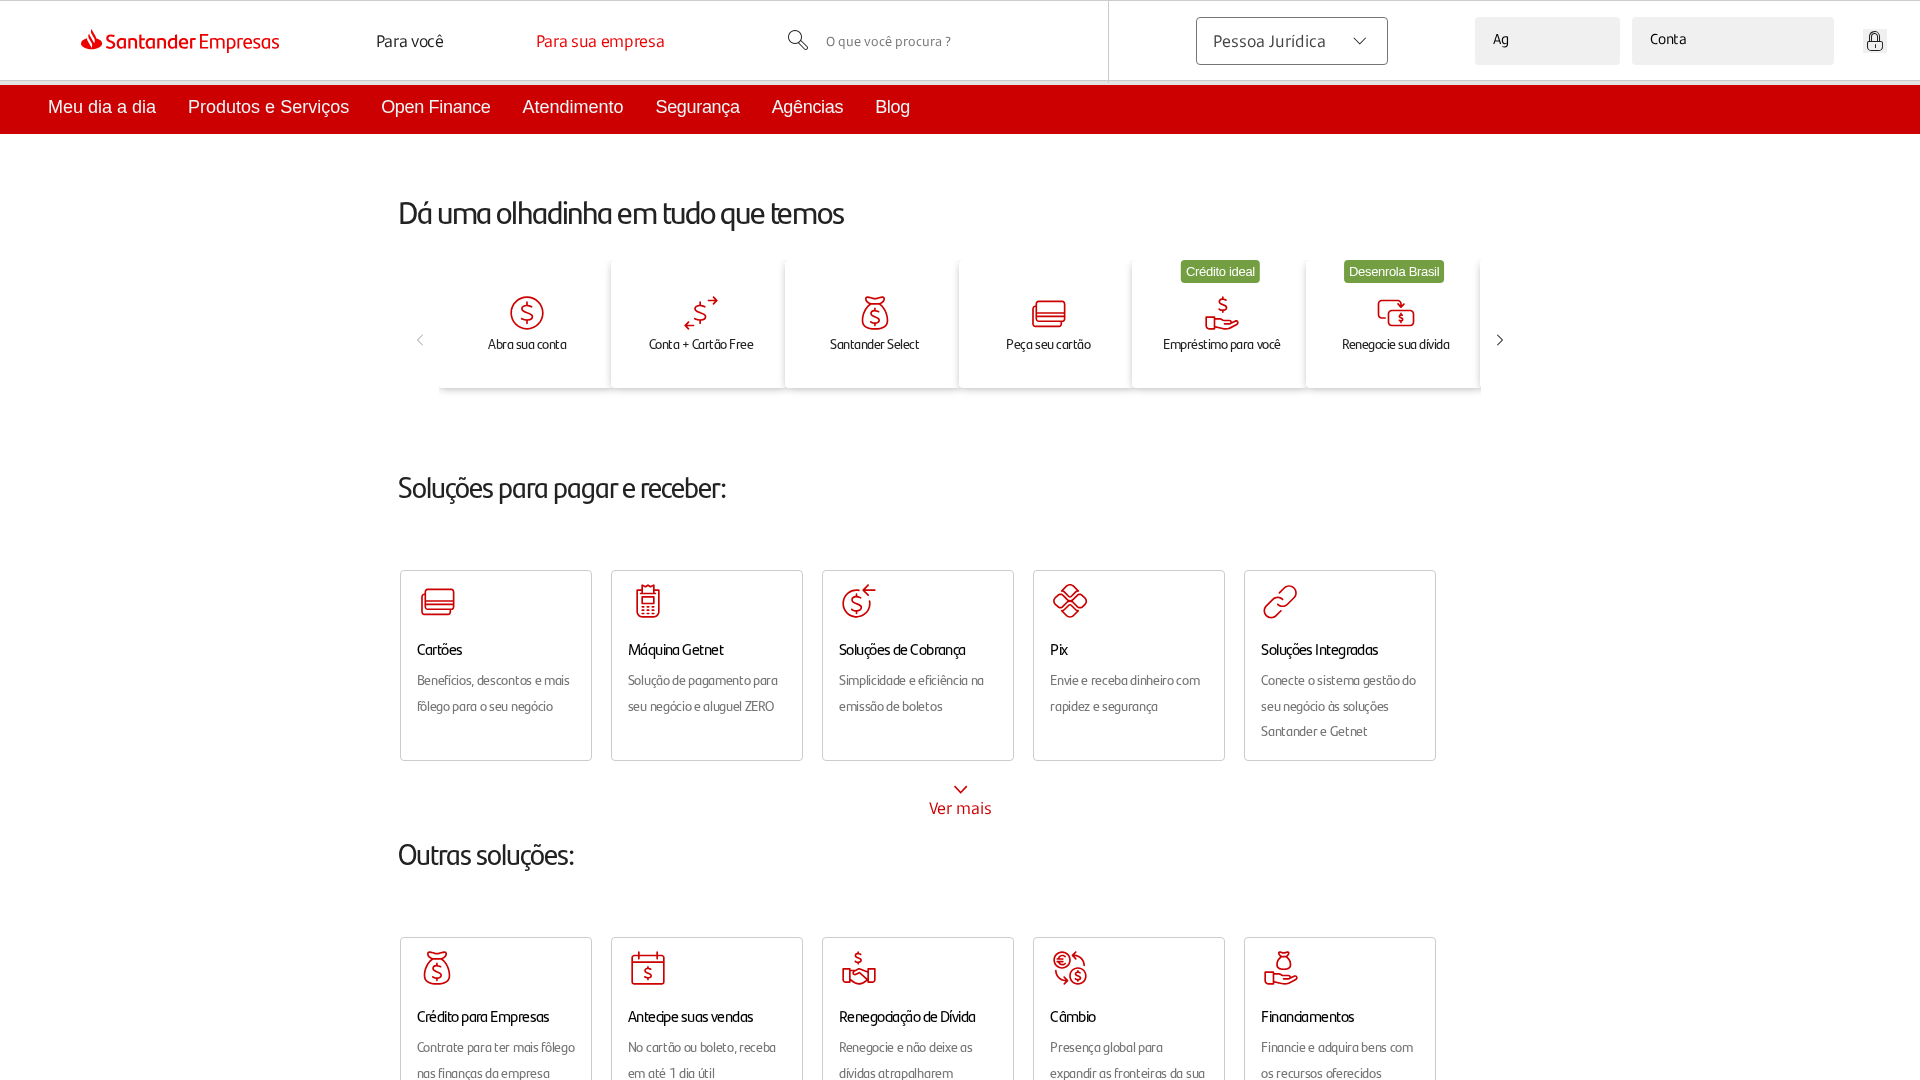Image resolution: width=1920 pixels, height=1080 pixels.
Task: Click the Antecipe suas vendas calendar icon
Action: tap(648, 968)
